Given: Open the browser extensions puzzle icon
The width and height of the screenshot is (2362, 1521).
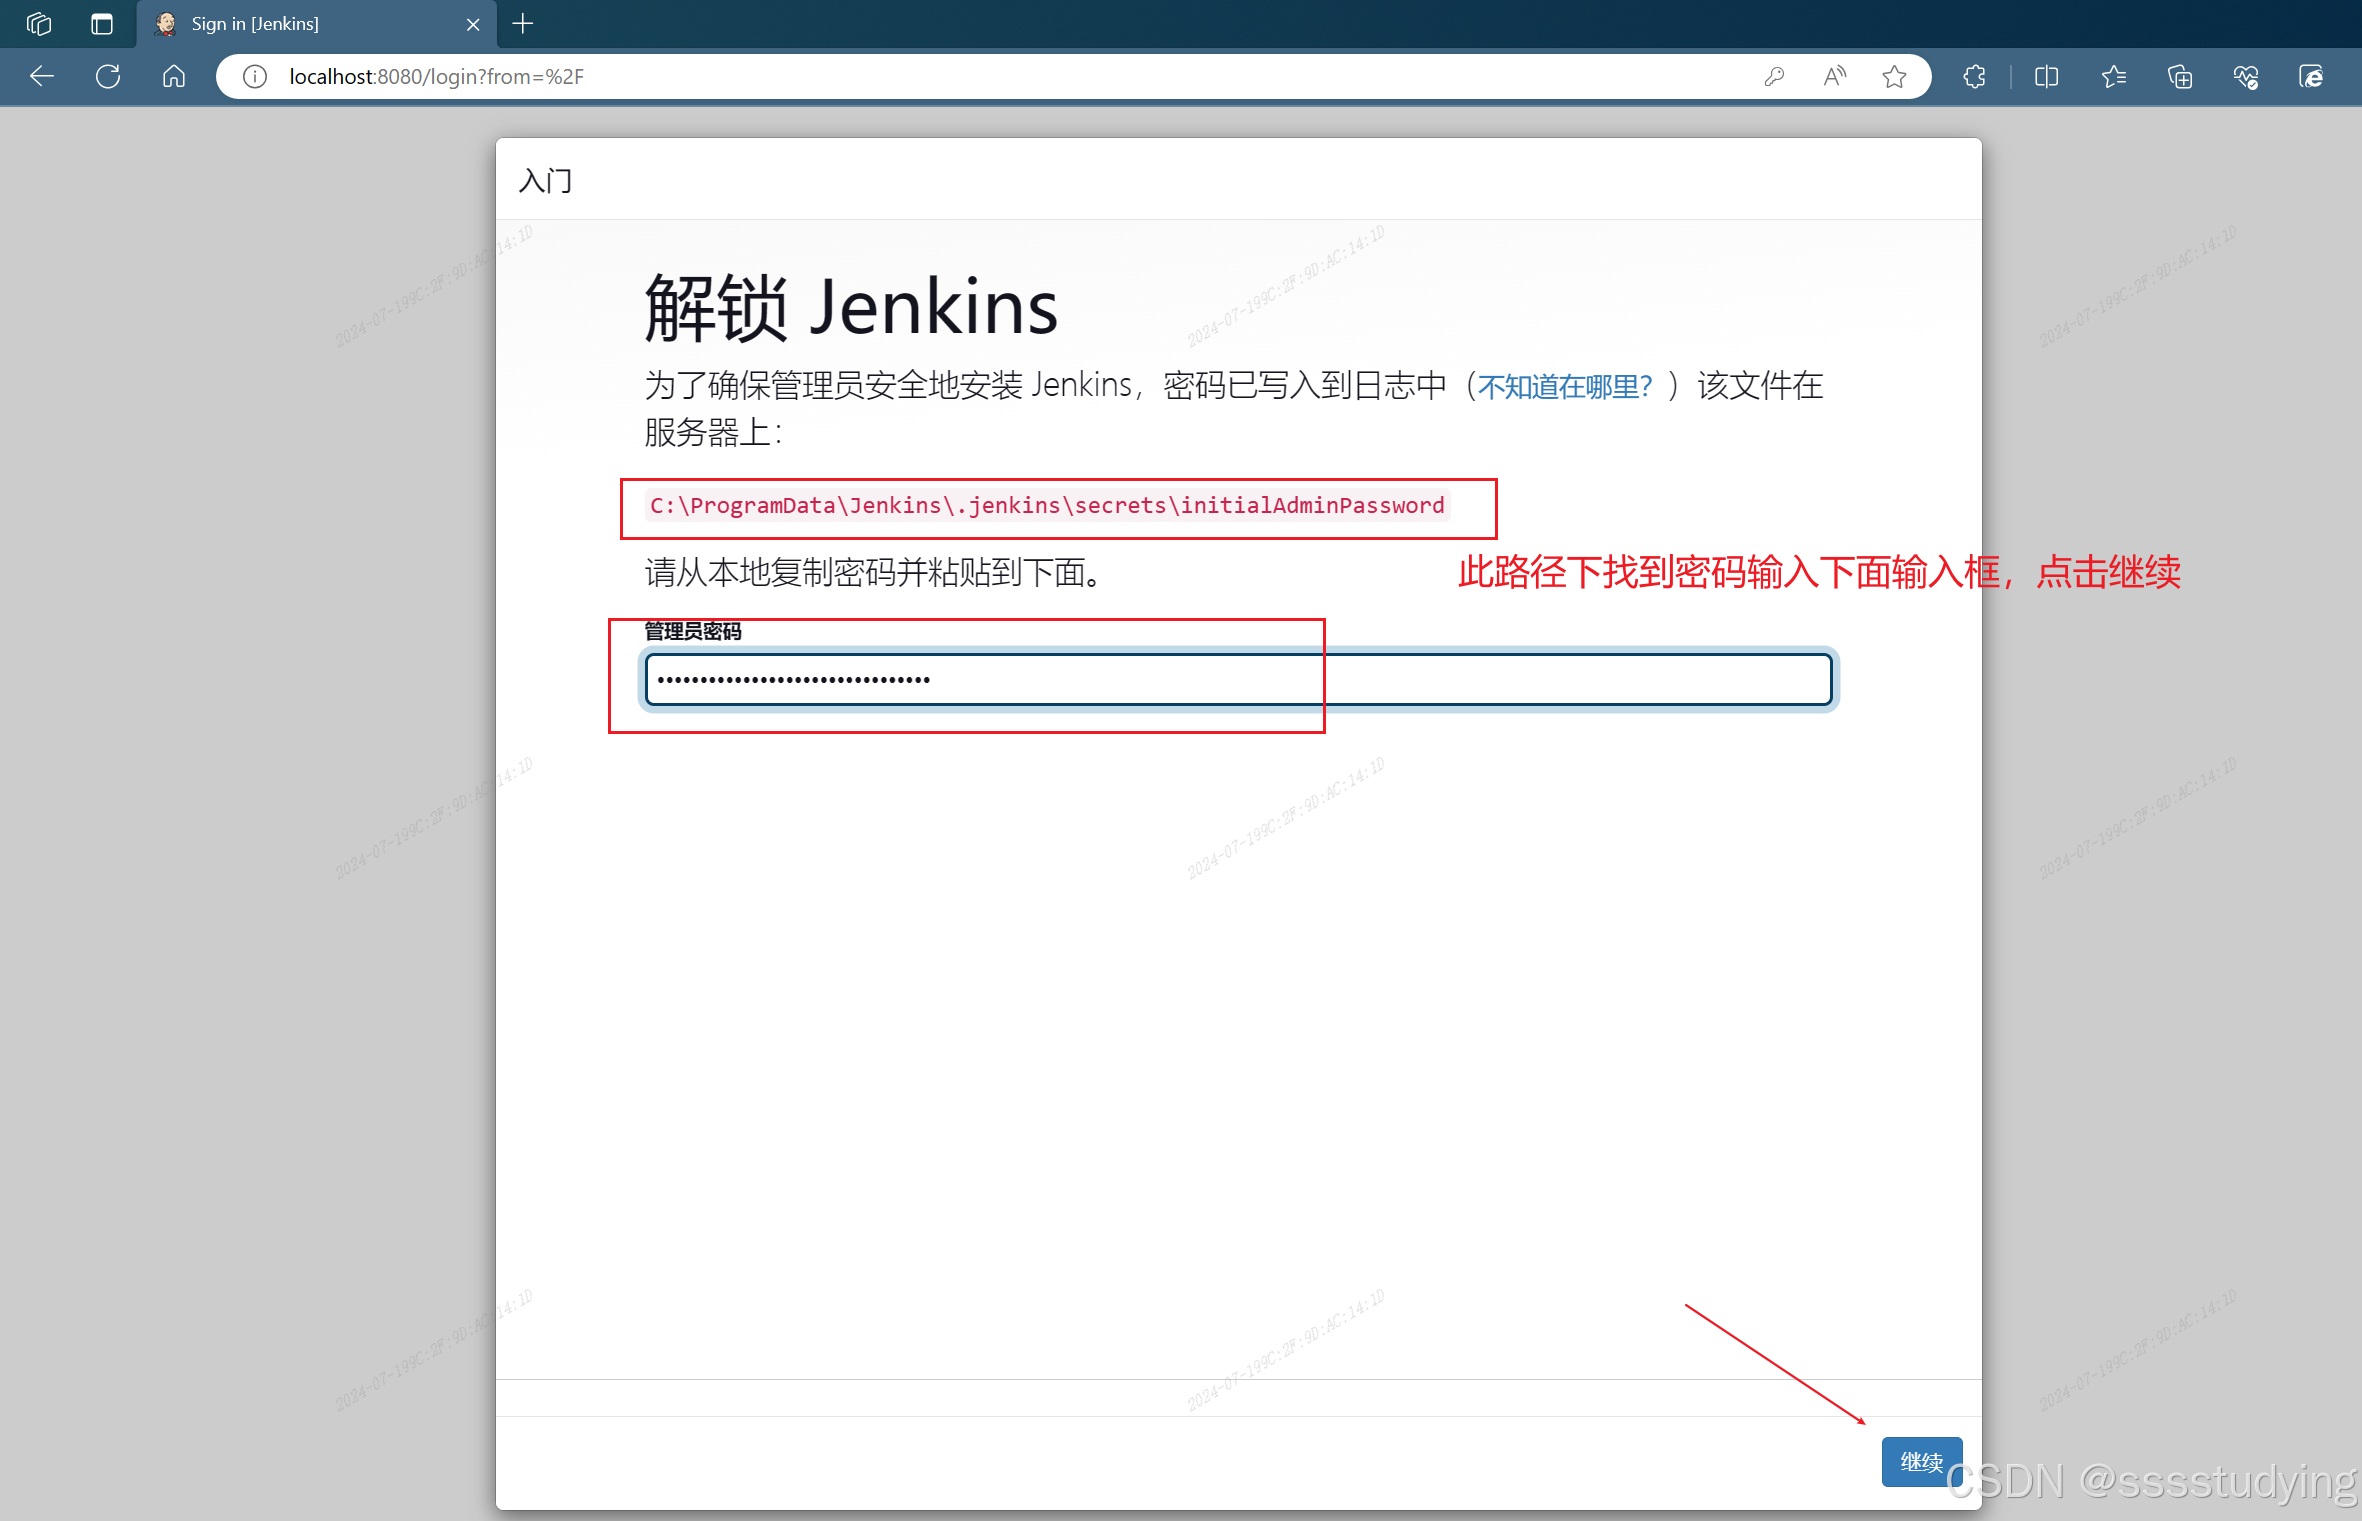Looking at the screenshot, I should click(1974, 76).
